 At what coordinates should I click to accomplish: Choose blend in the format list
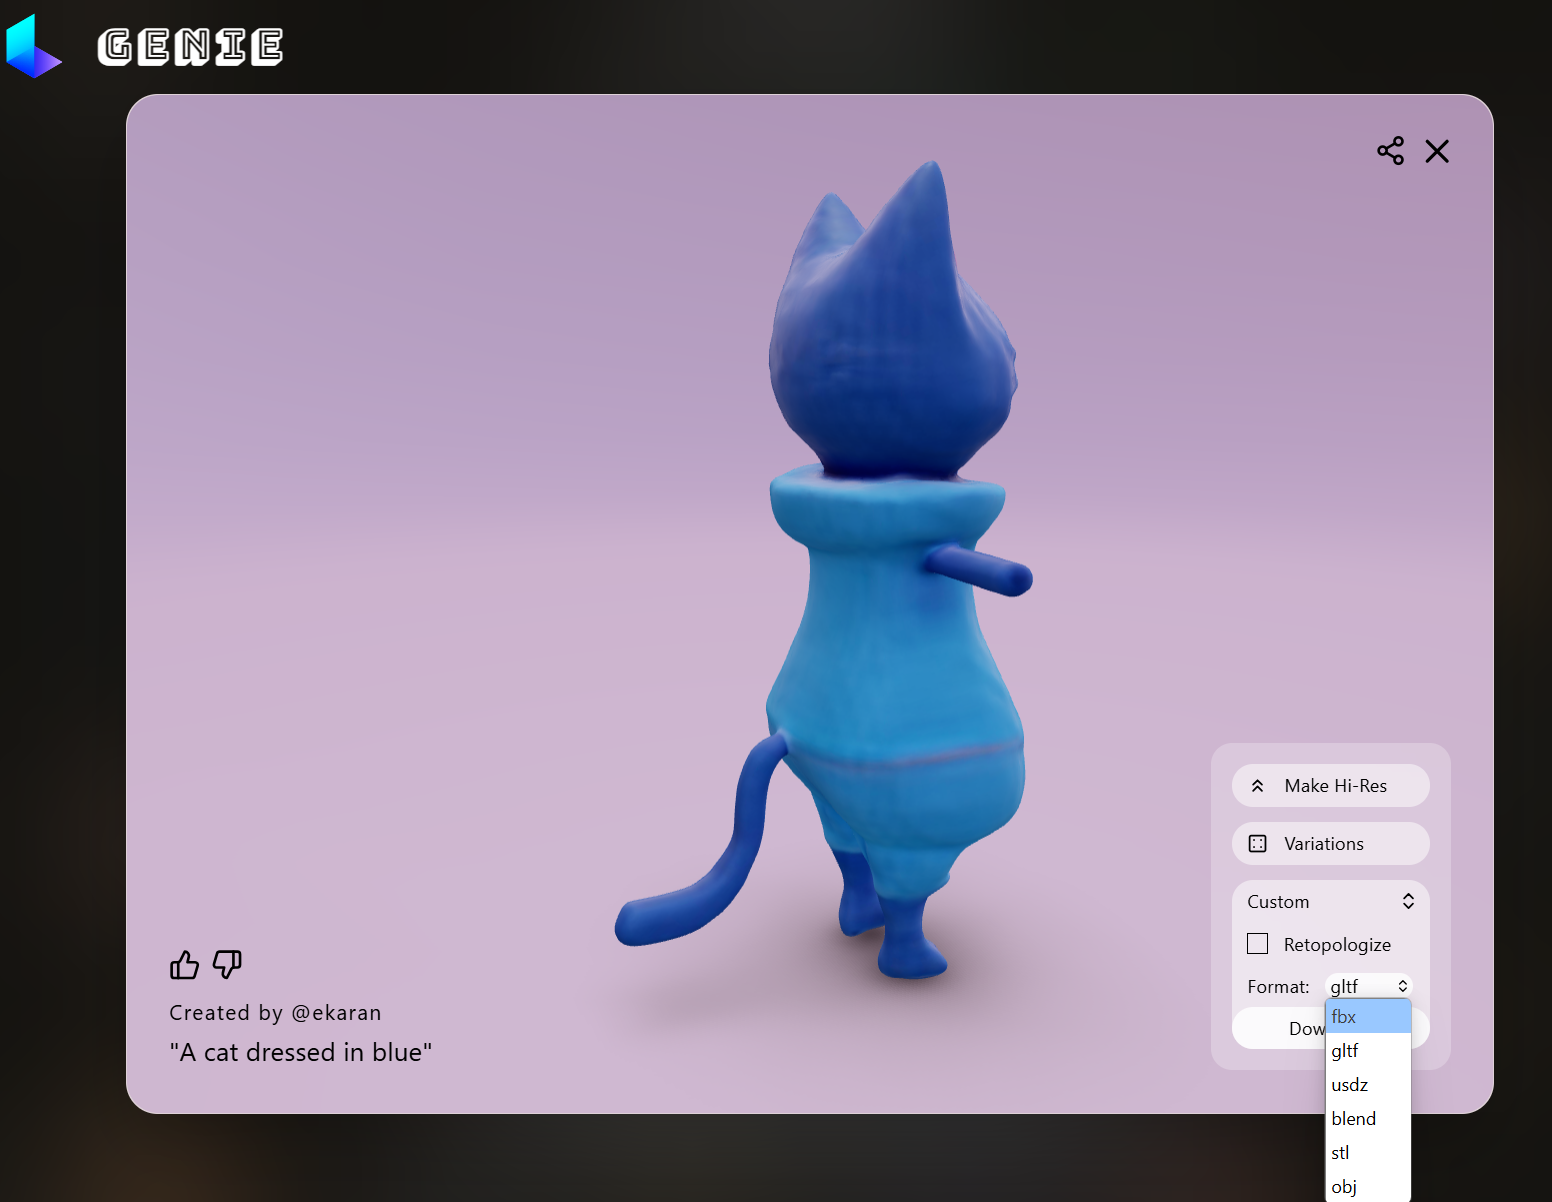(1368, 1119)
